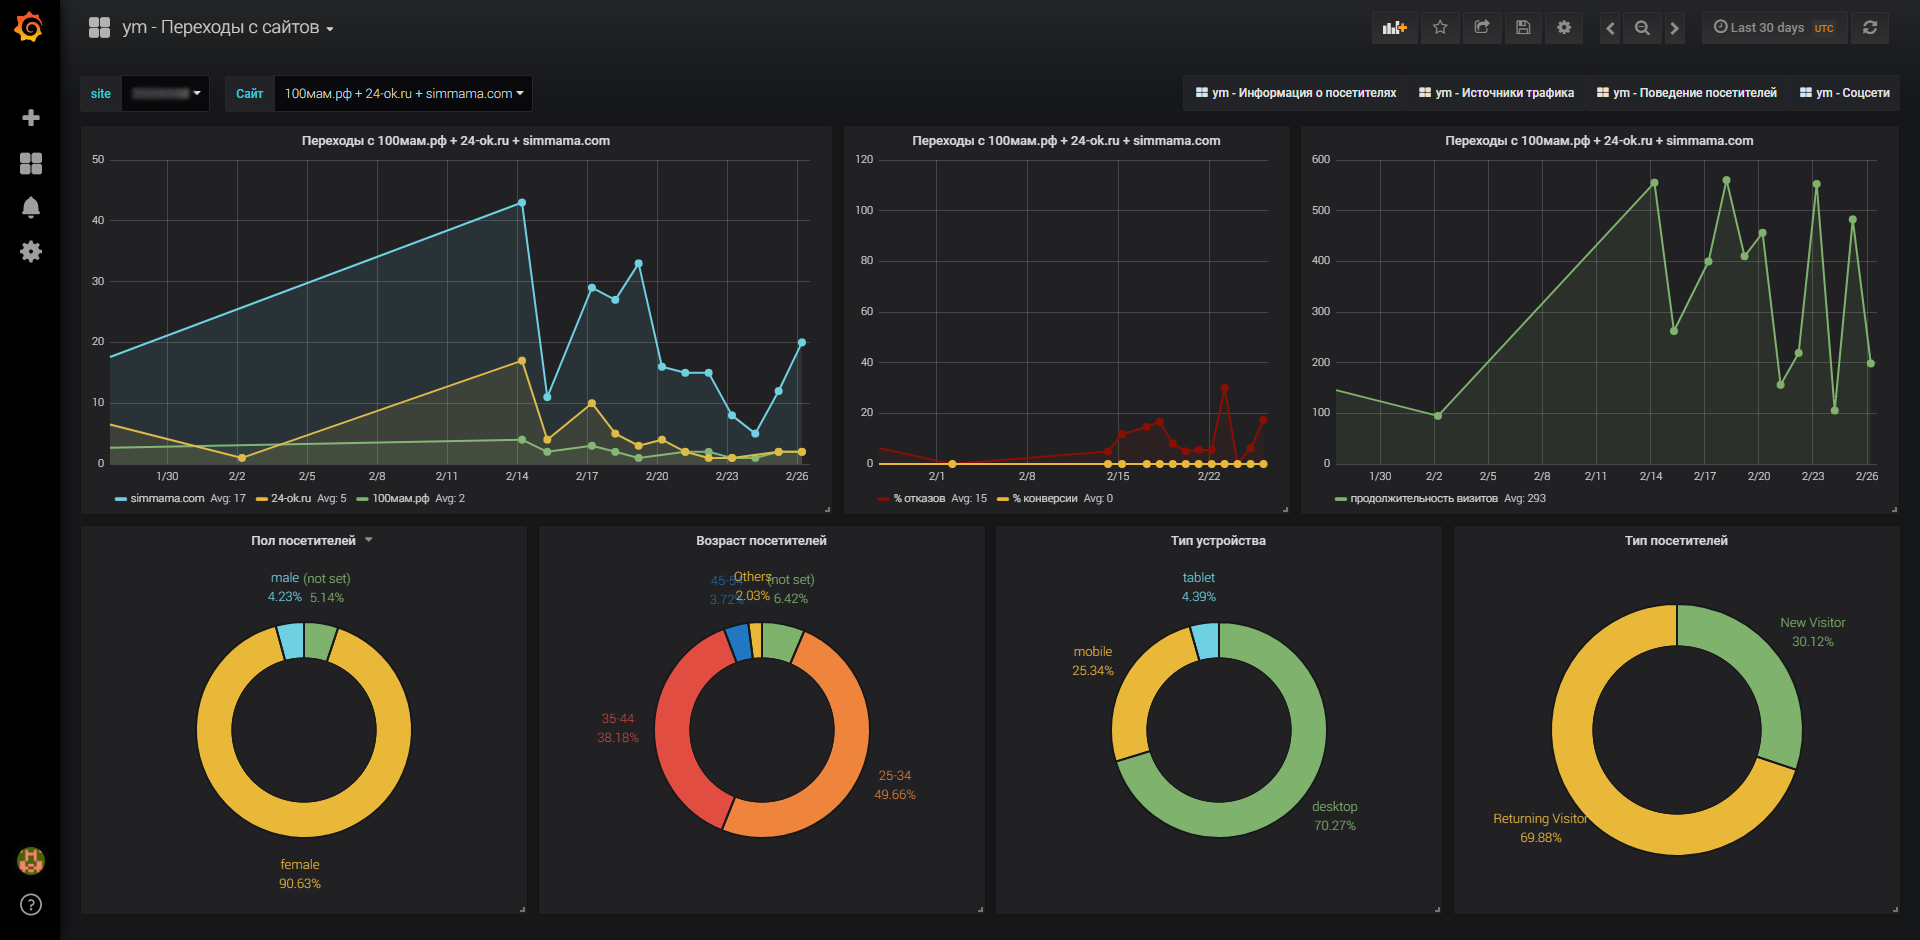
Task: Shift time range backward with left arrow
Action: [1610, 28]
